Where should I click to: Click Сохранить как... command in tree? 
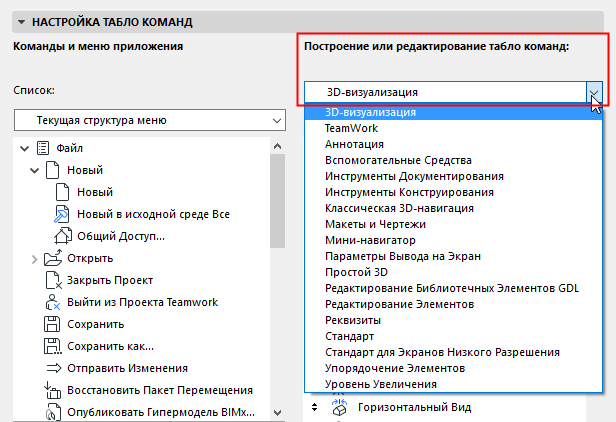110,346
